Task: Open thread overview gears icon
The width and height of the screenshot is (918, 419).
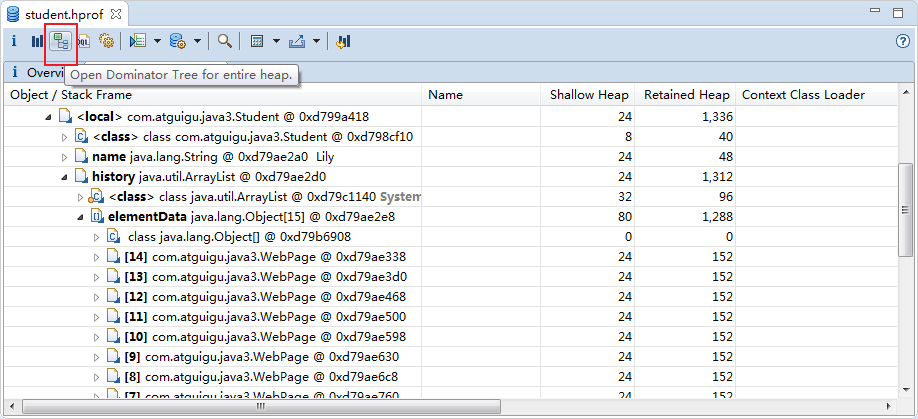Action: point(106,41)
